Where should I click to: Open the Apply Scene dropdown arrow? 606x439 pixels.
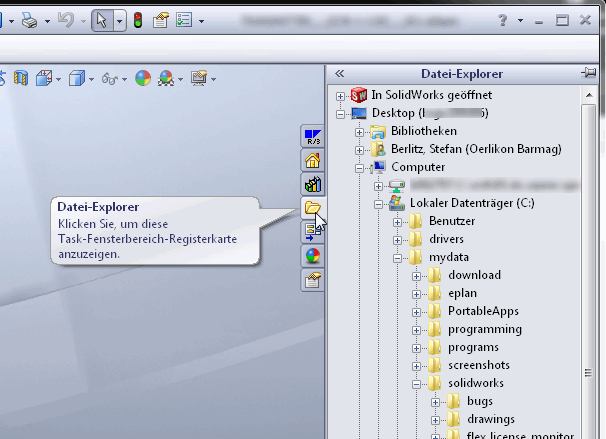[x=180, y=80]
